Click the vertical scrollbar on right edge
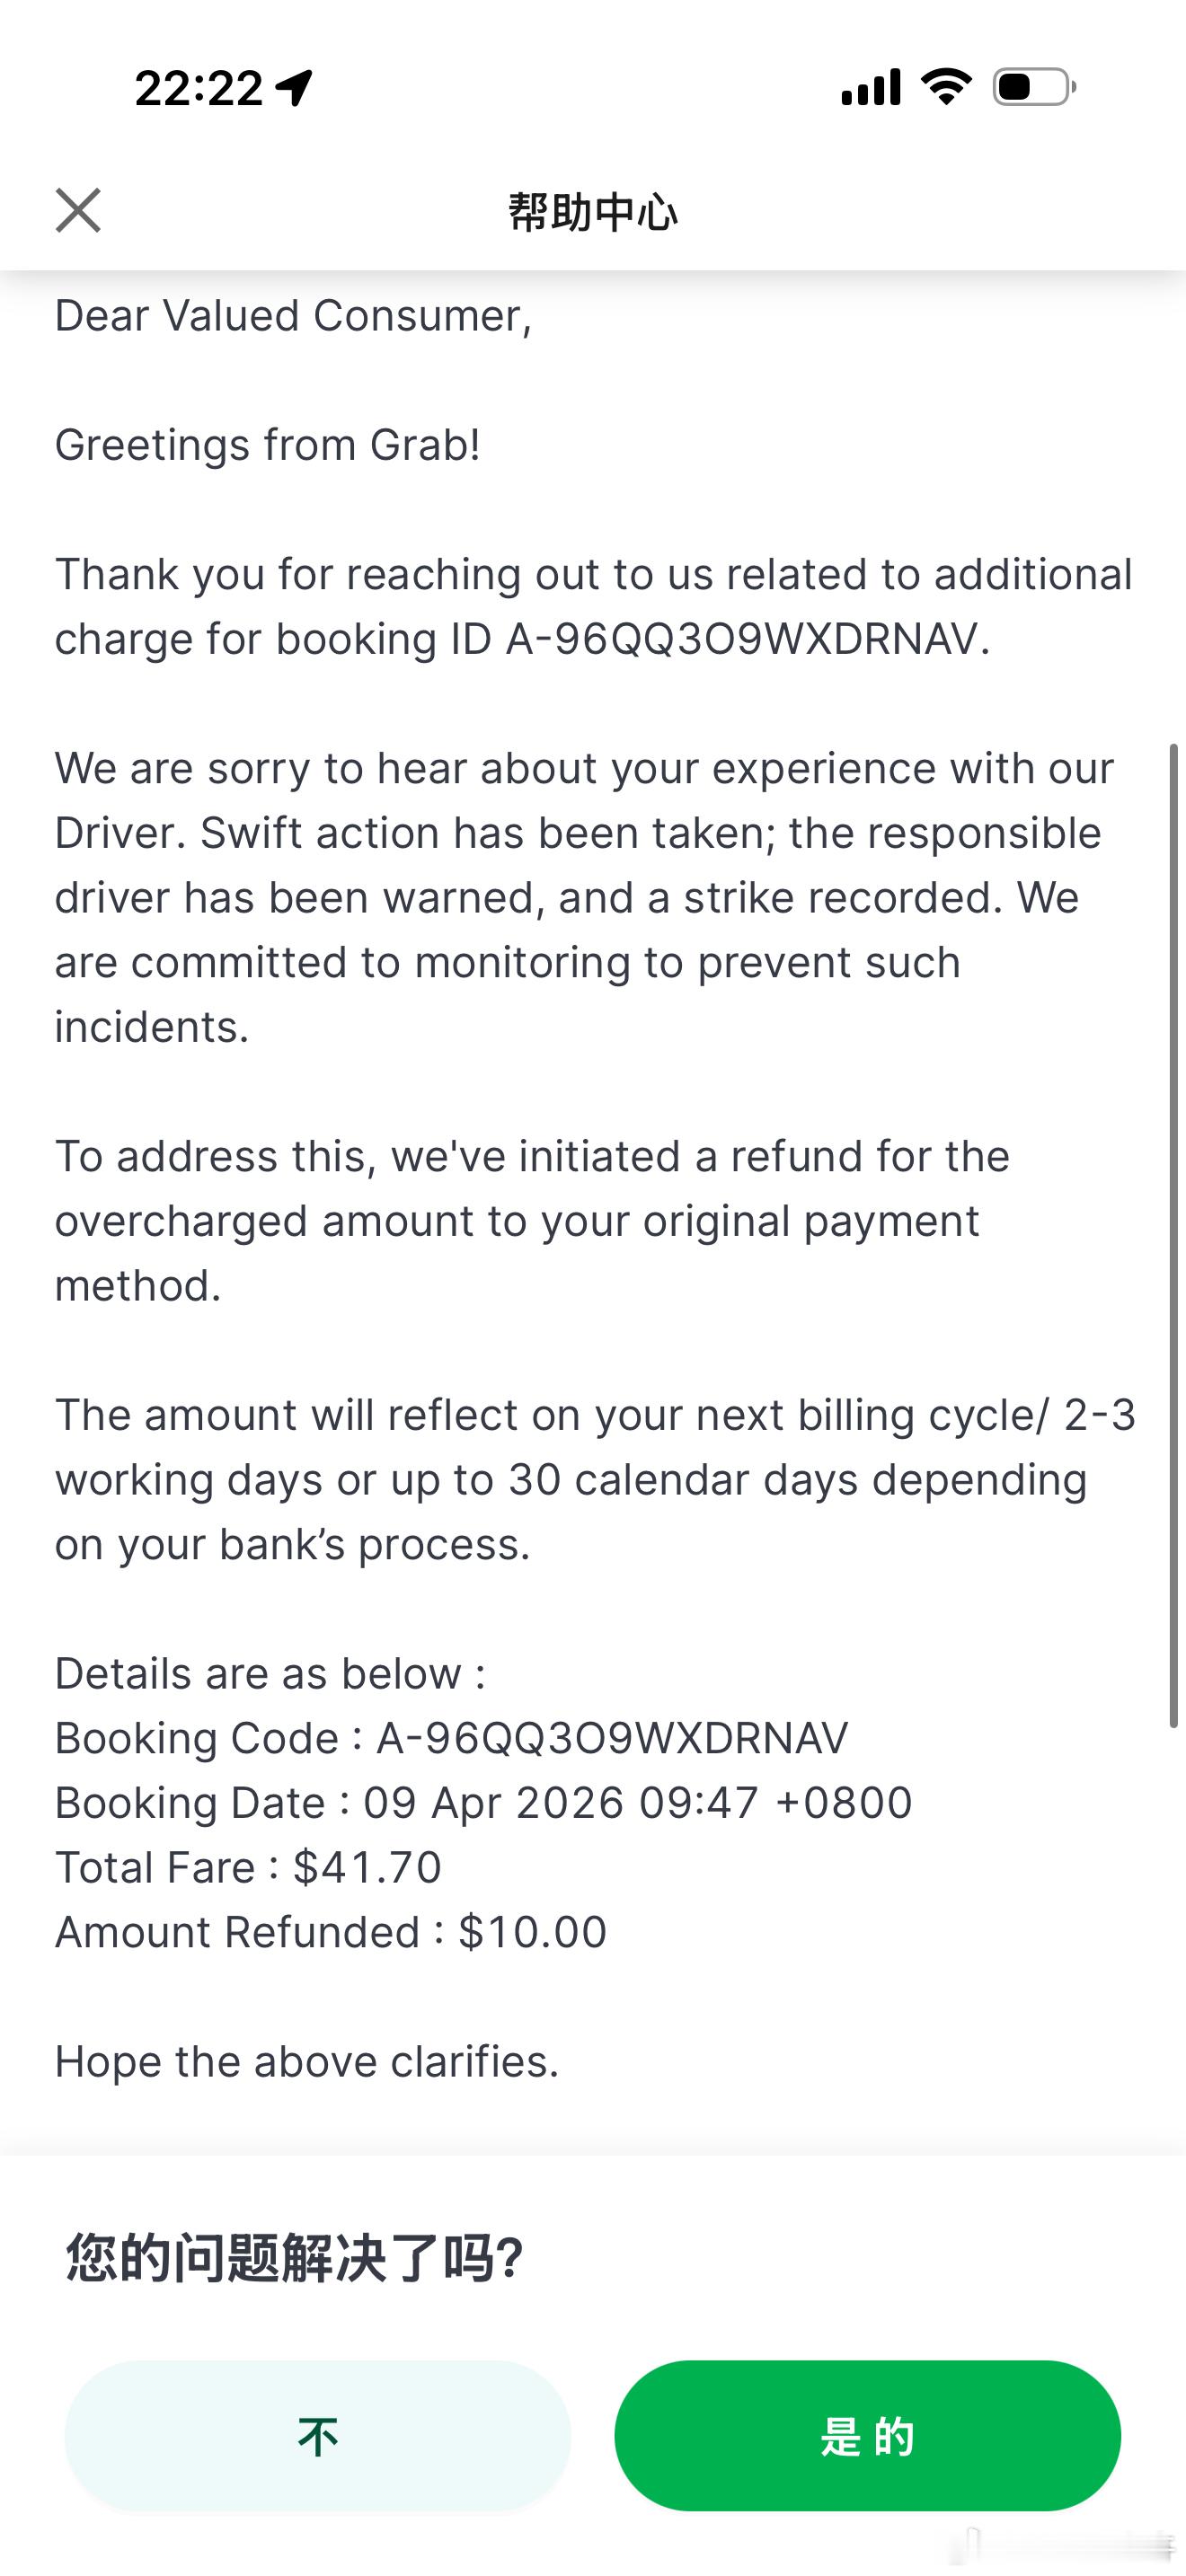 click(x=1174, y=1236)
